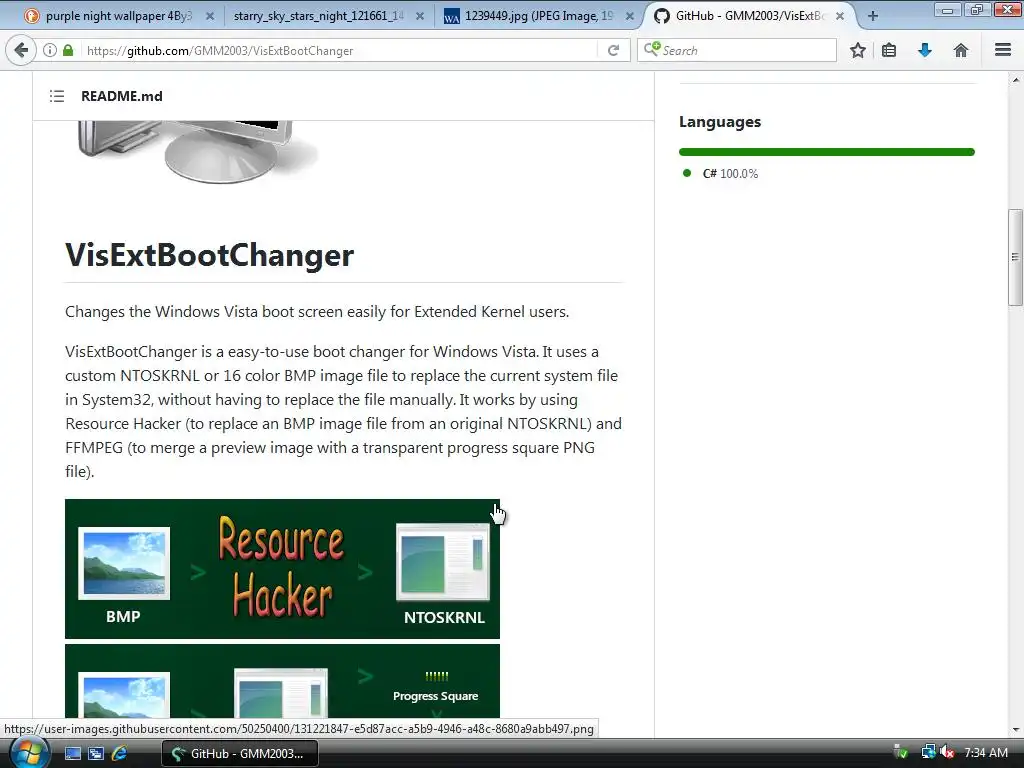The image size is (1024, 768).
Task: Click Switch between windows taskbar icon
Action: pos(96,754)
